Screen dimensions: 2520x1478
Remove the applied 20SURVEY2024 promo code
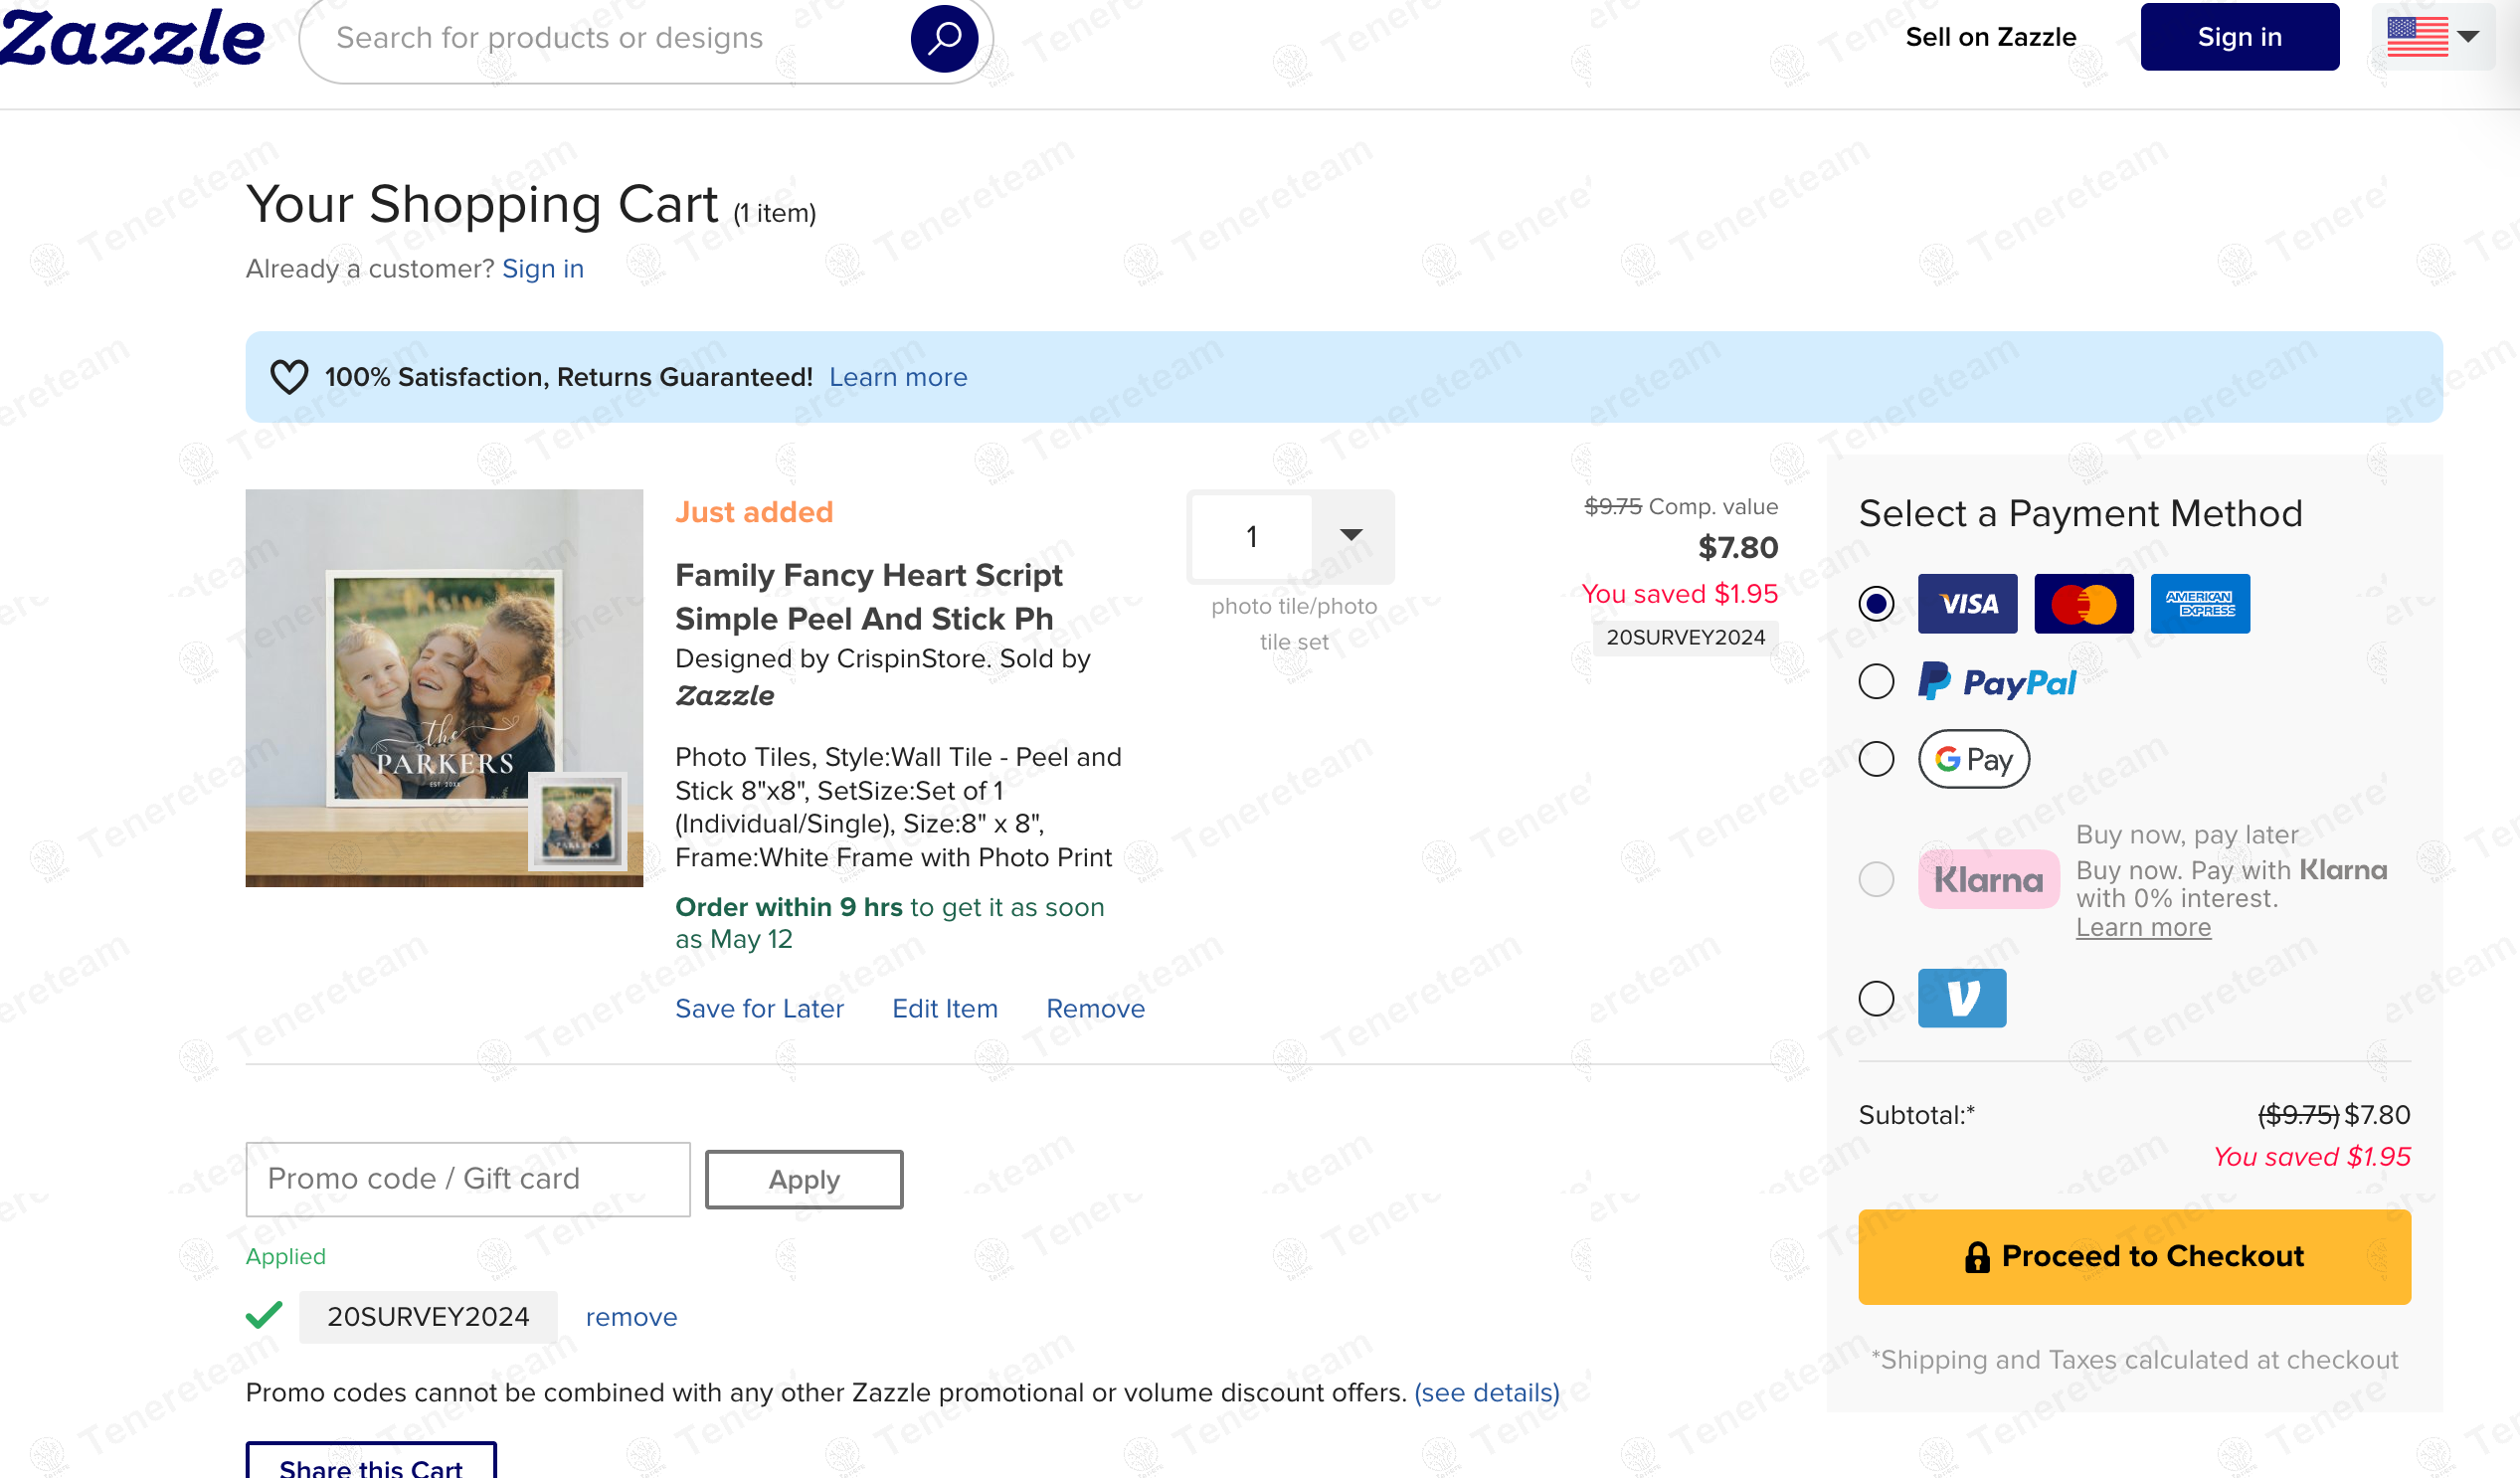click(631, 1317)
